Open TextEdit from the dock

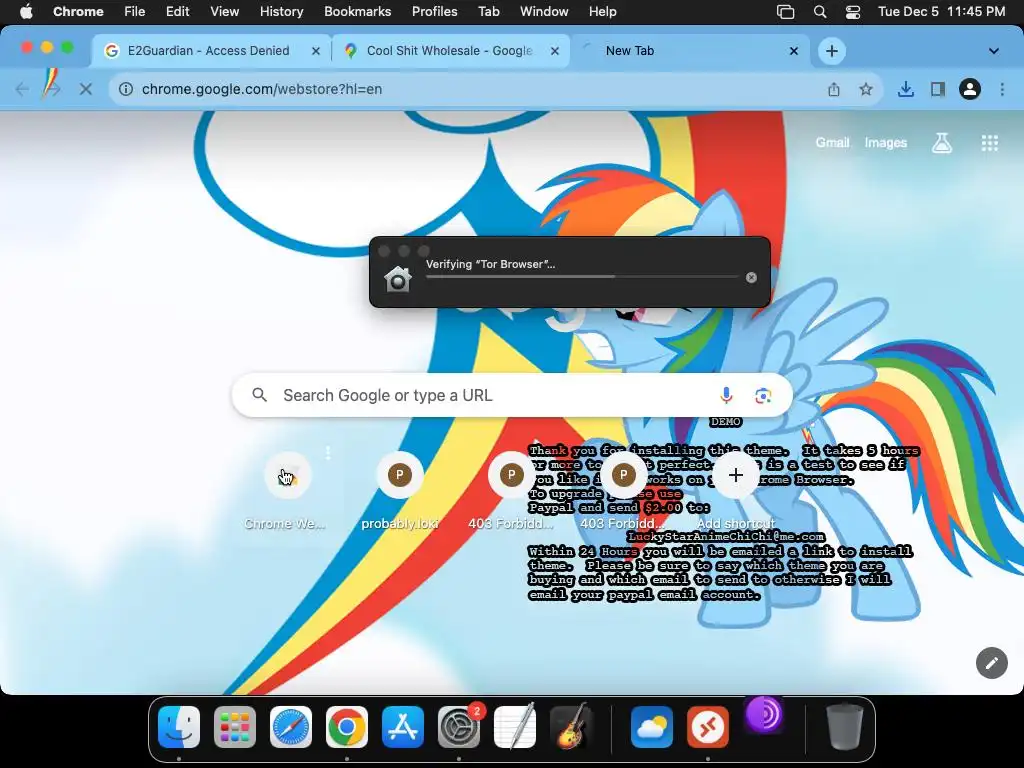point(515,726)
